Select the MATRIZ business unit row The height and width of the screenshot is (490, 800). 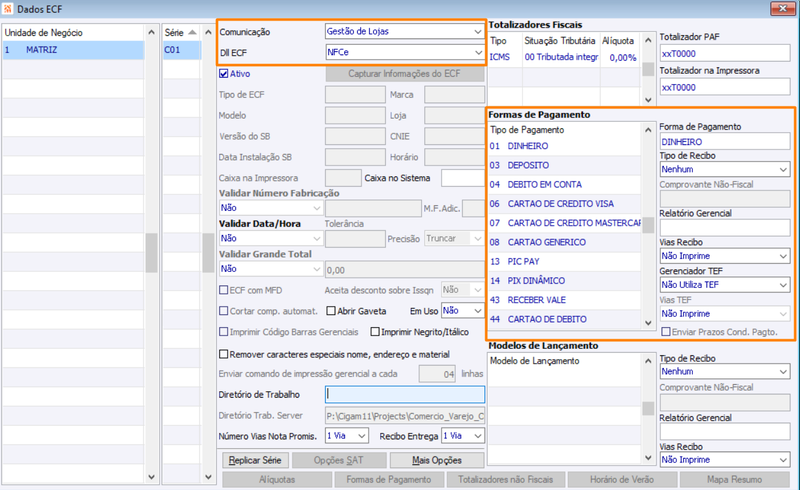click(73, 50)
